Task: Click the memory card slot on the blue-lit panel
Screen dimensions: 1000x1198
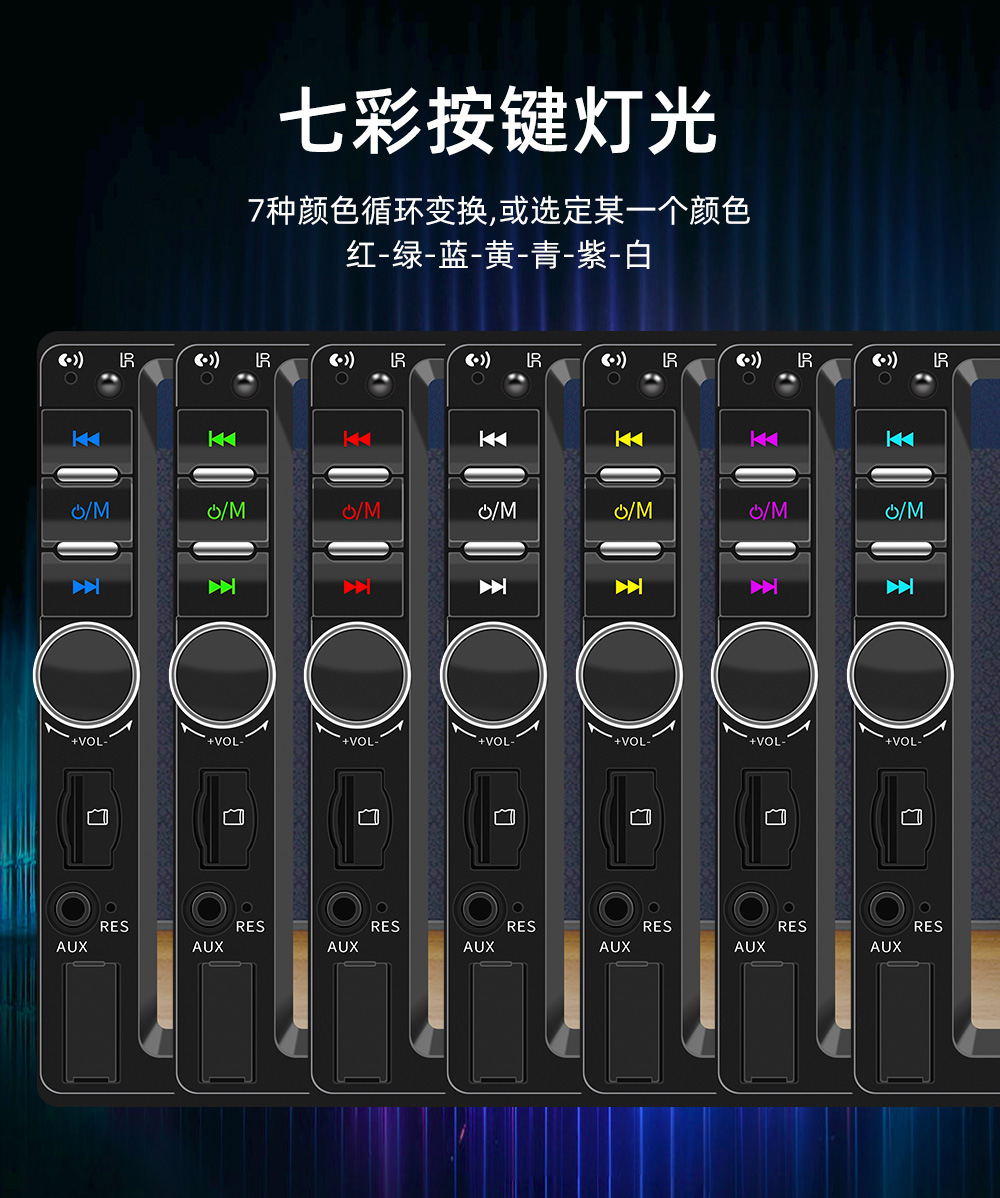Action: (87, 818)
